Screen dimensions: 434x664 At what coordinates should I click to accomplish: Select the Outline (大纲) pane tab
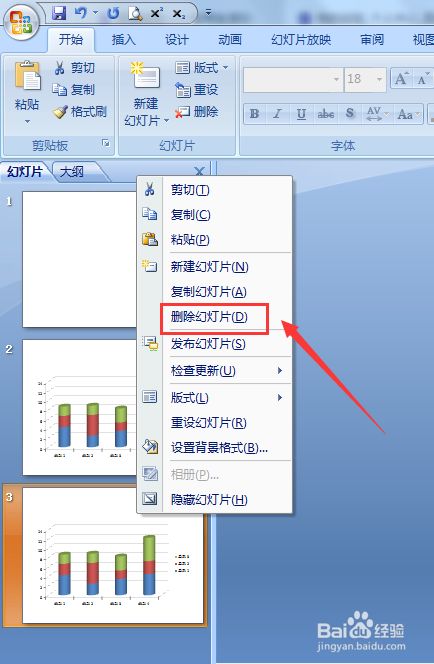[x=73, y=172]
